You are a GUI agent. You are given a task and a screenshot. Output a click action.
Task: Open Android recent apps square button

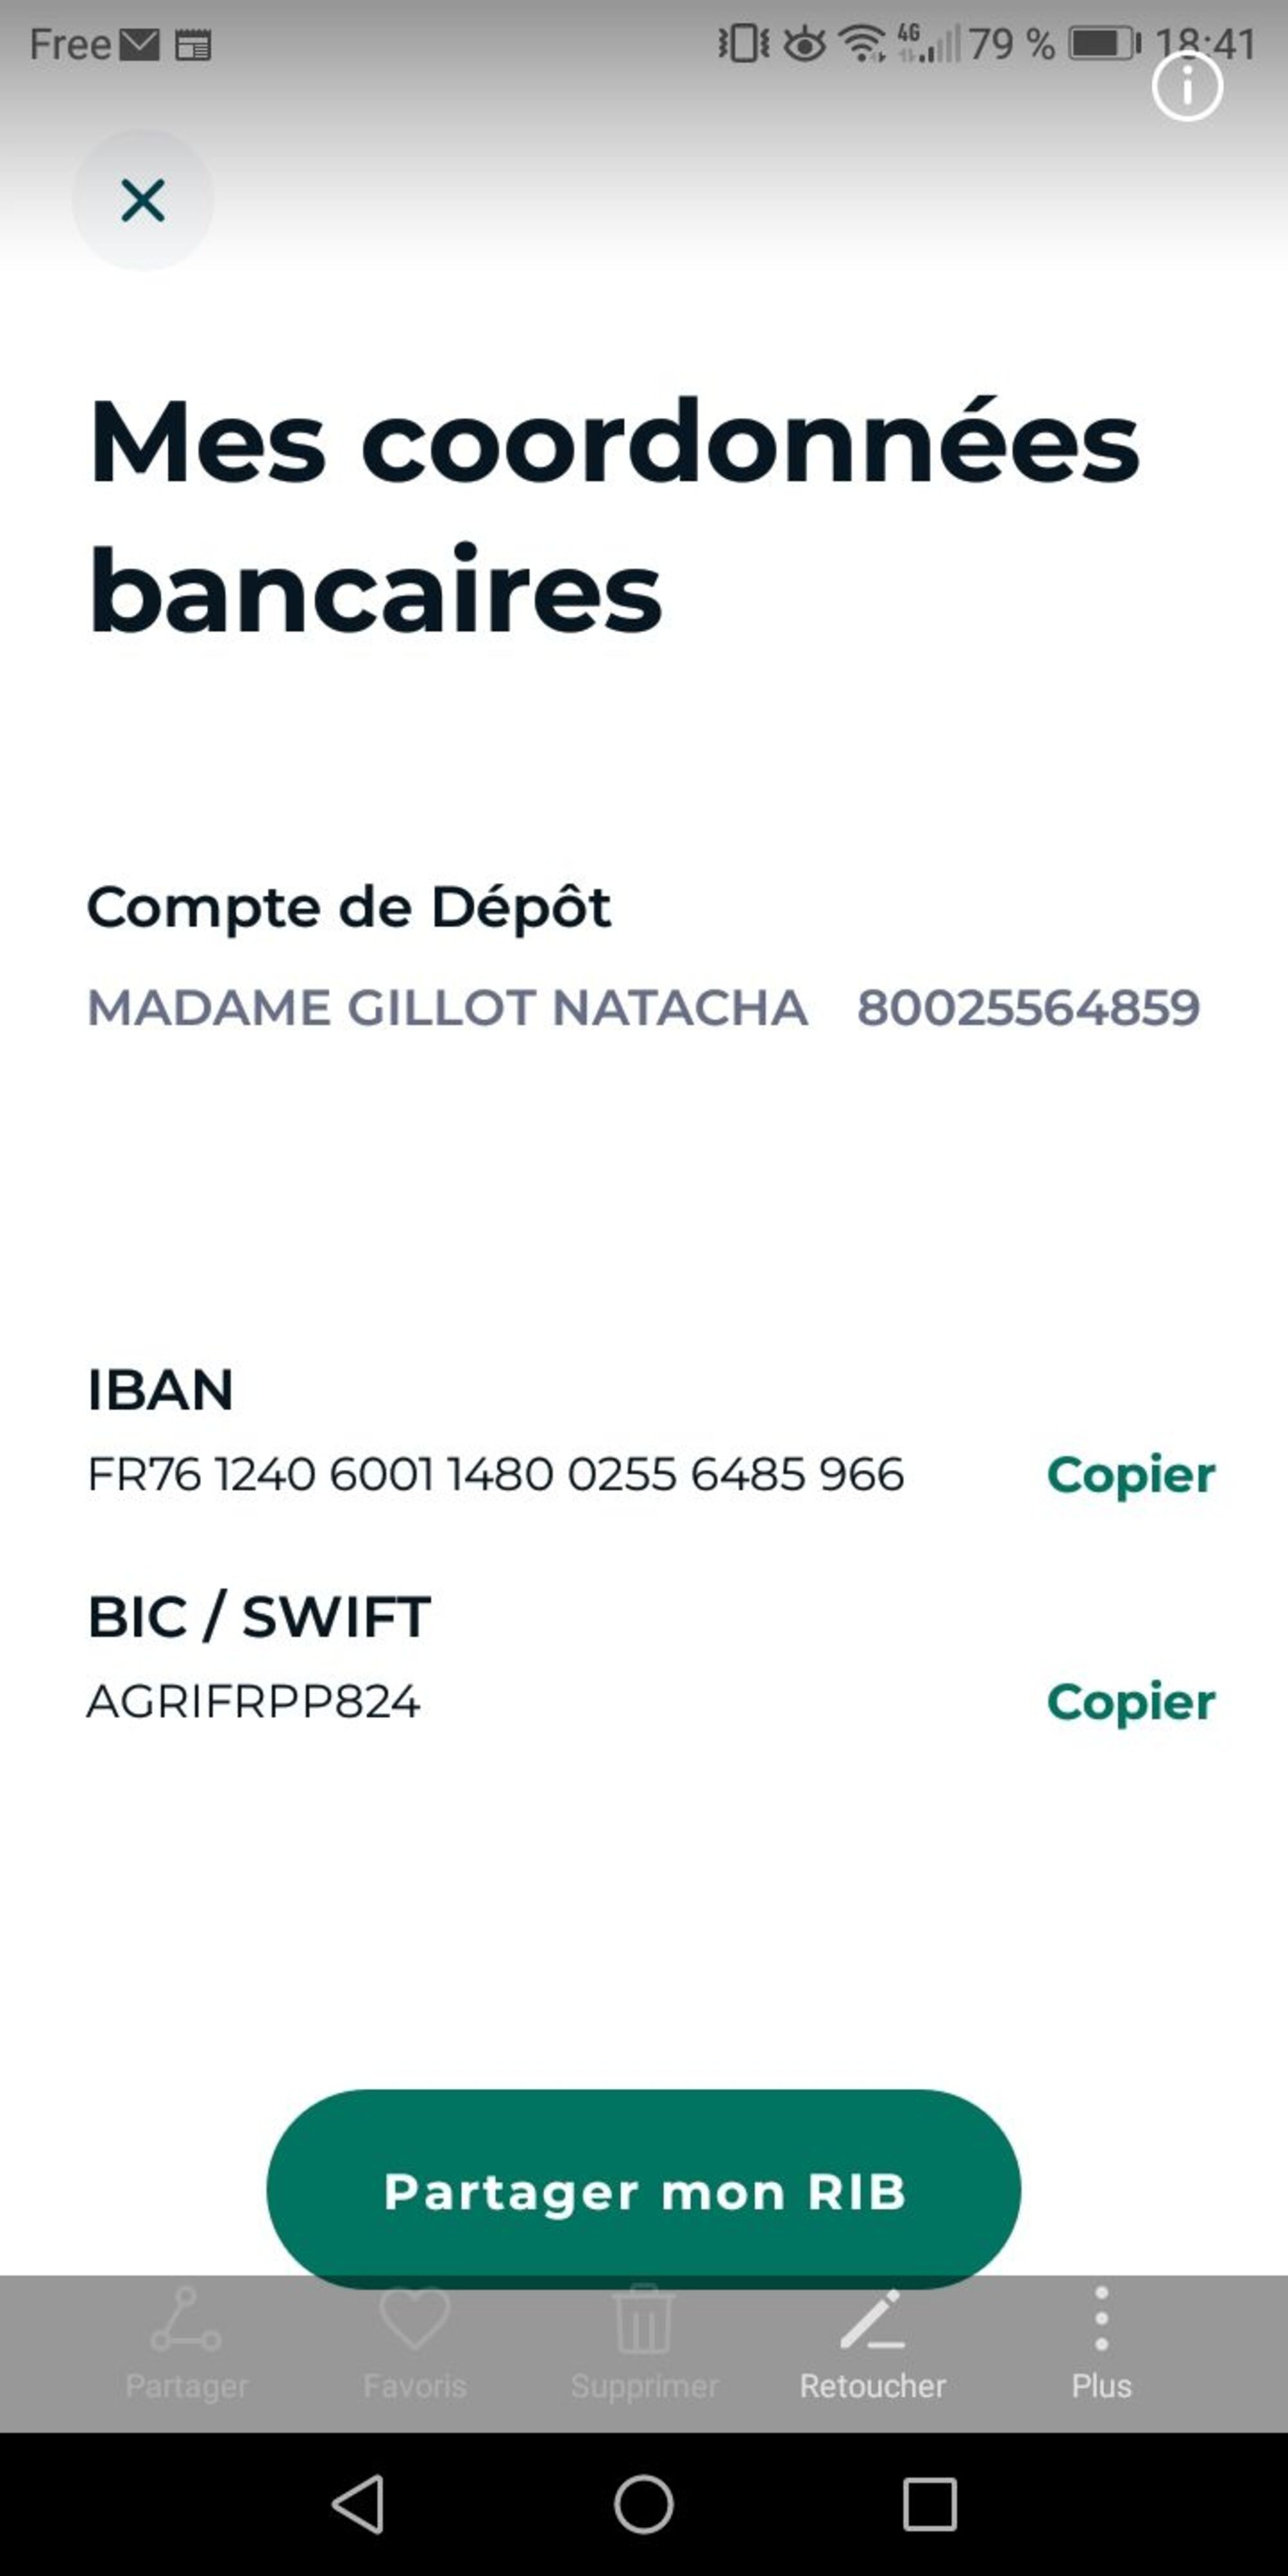coord(930,2504)
